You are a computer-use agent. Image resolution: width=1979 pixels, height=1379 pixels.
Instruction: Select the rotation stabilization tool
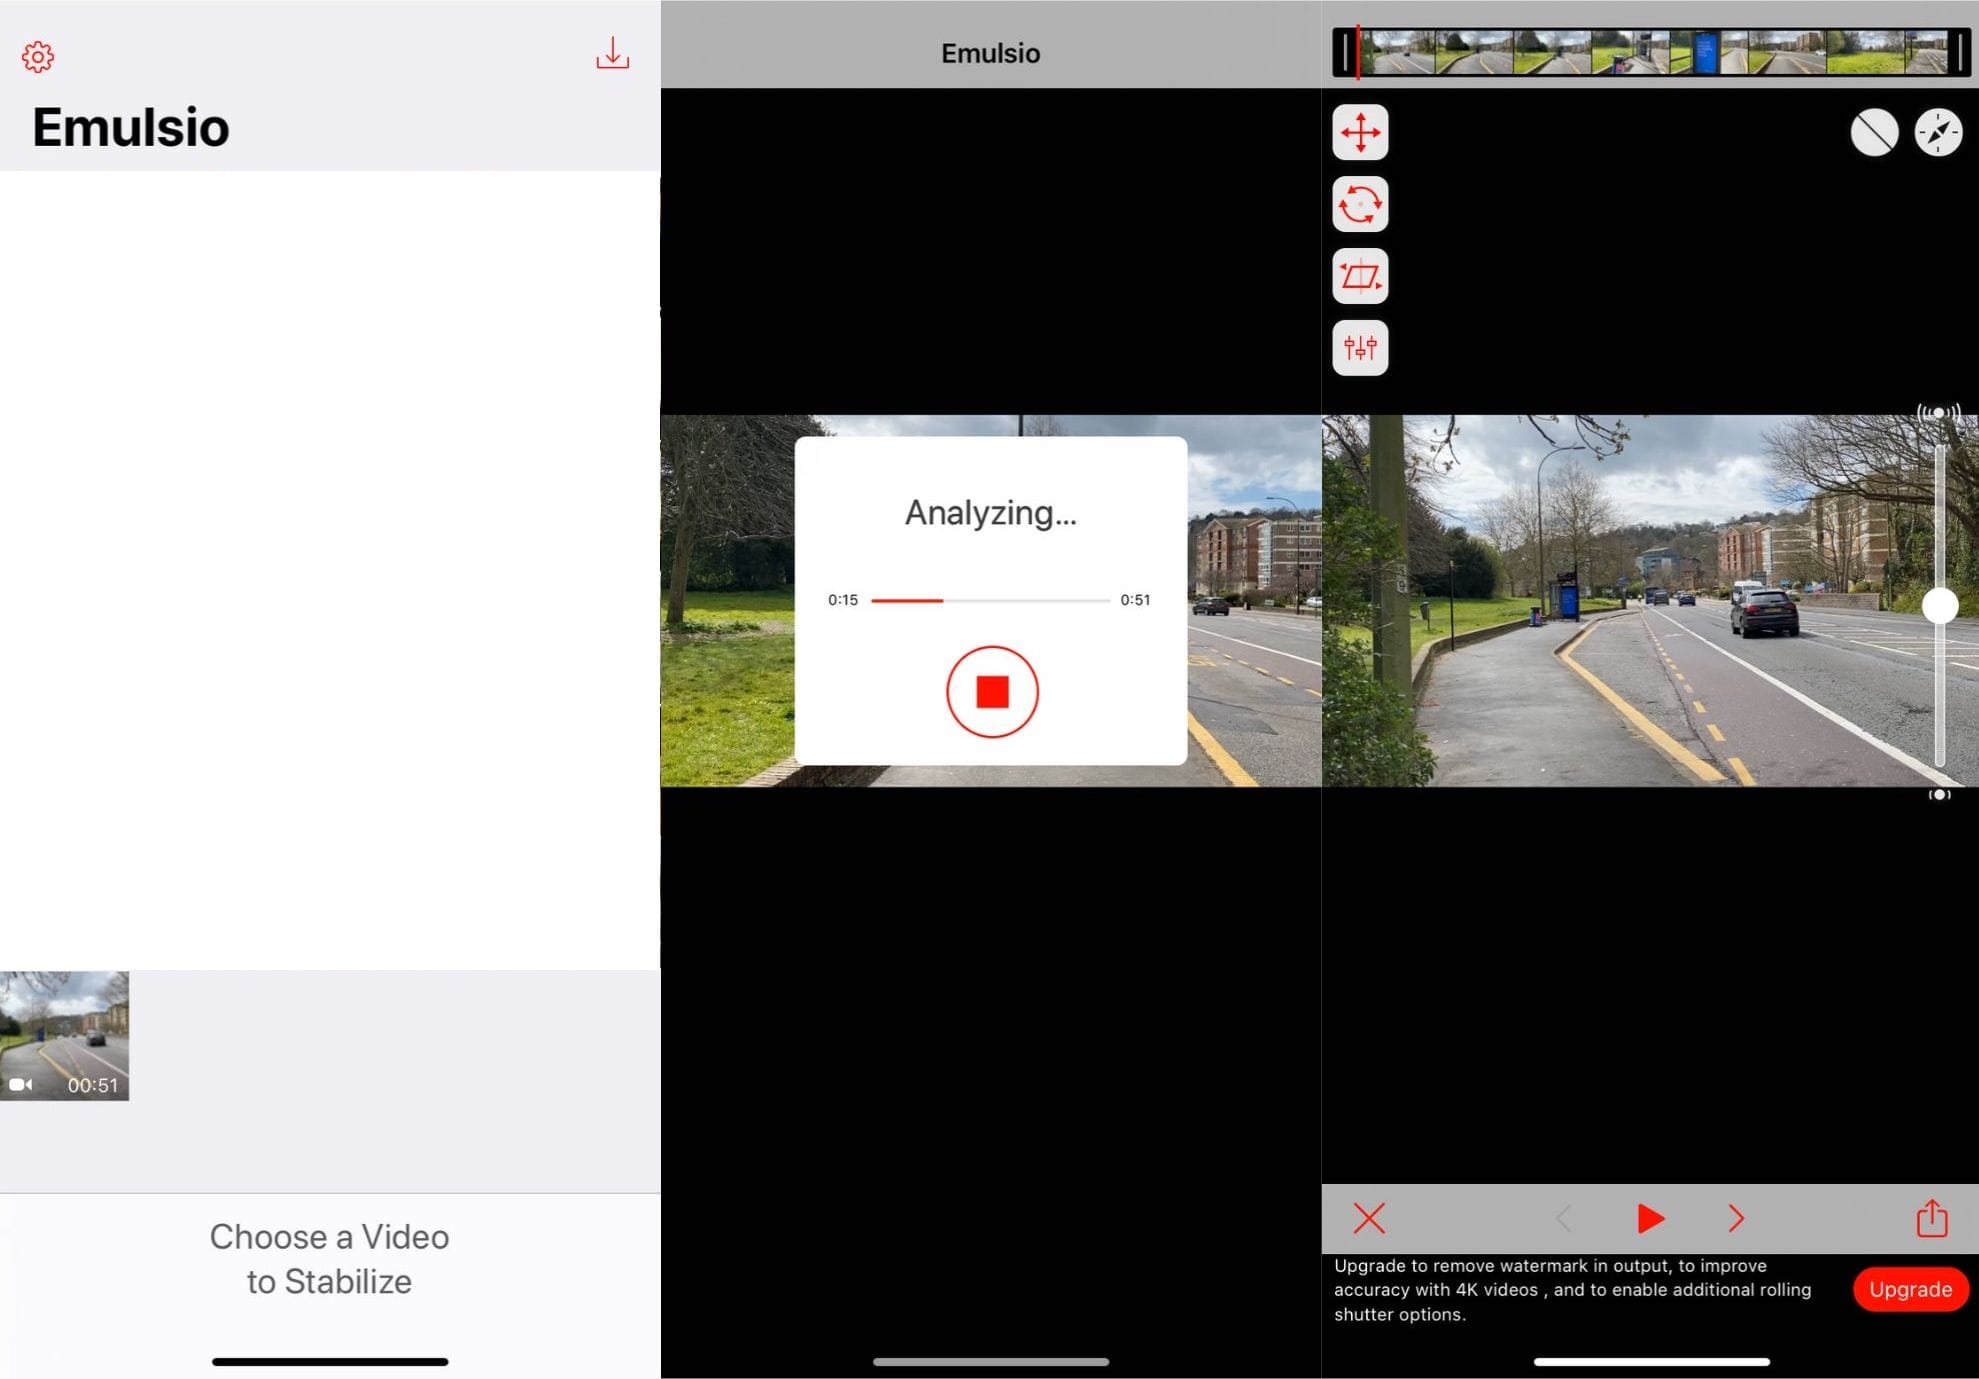pos(1360,204)
